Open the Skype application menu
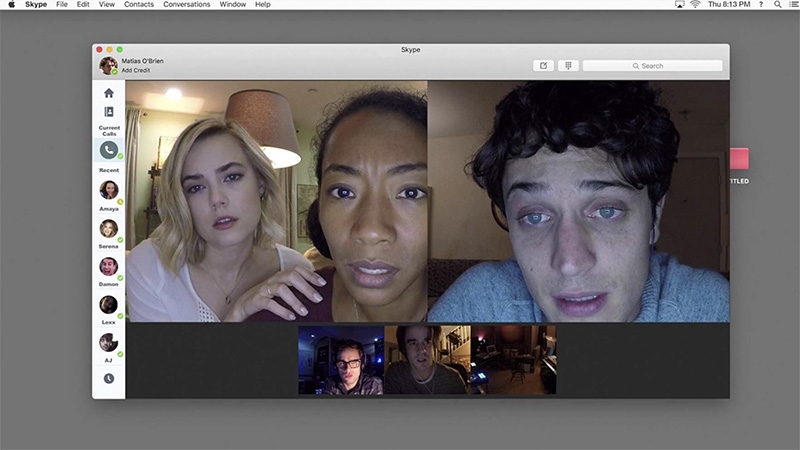This screenshot has height=450, width=800. tap(36, 4)
